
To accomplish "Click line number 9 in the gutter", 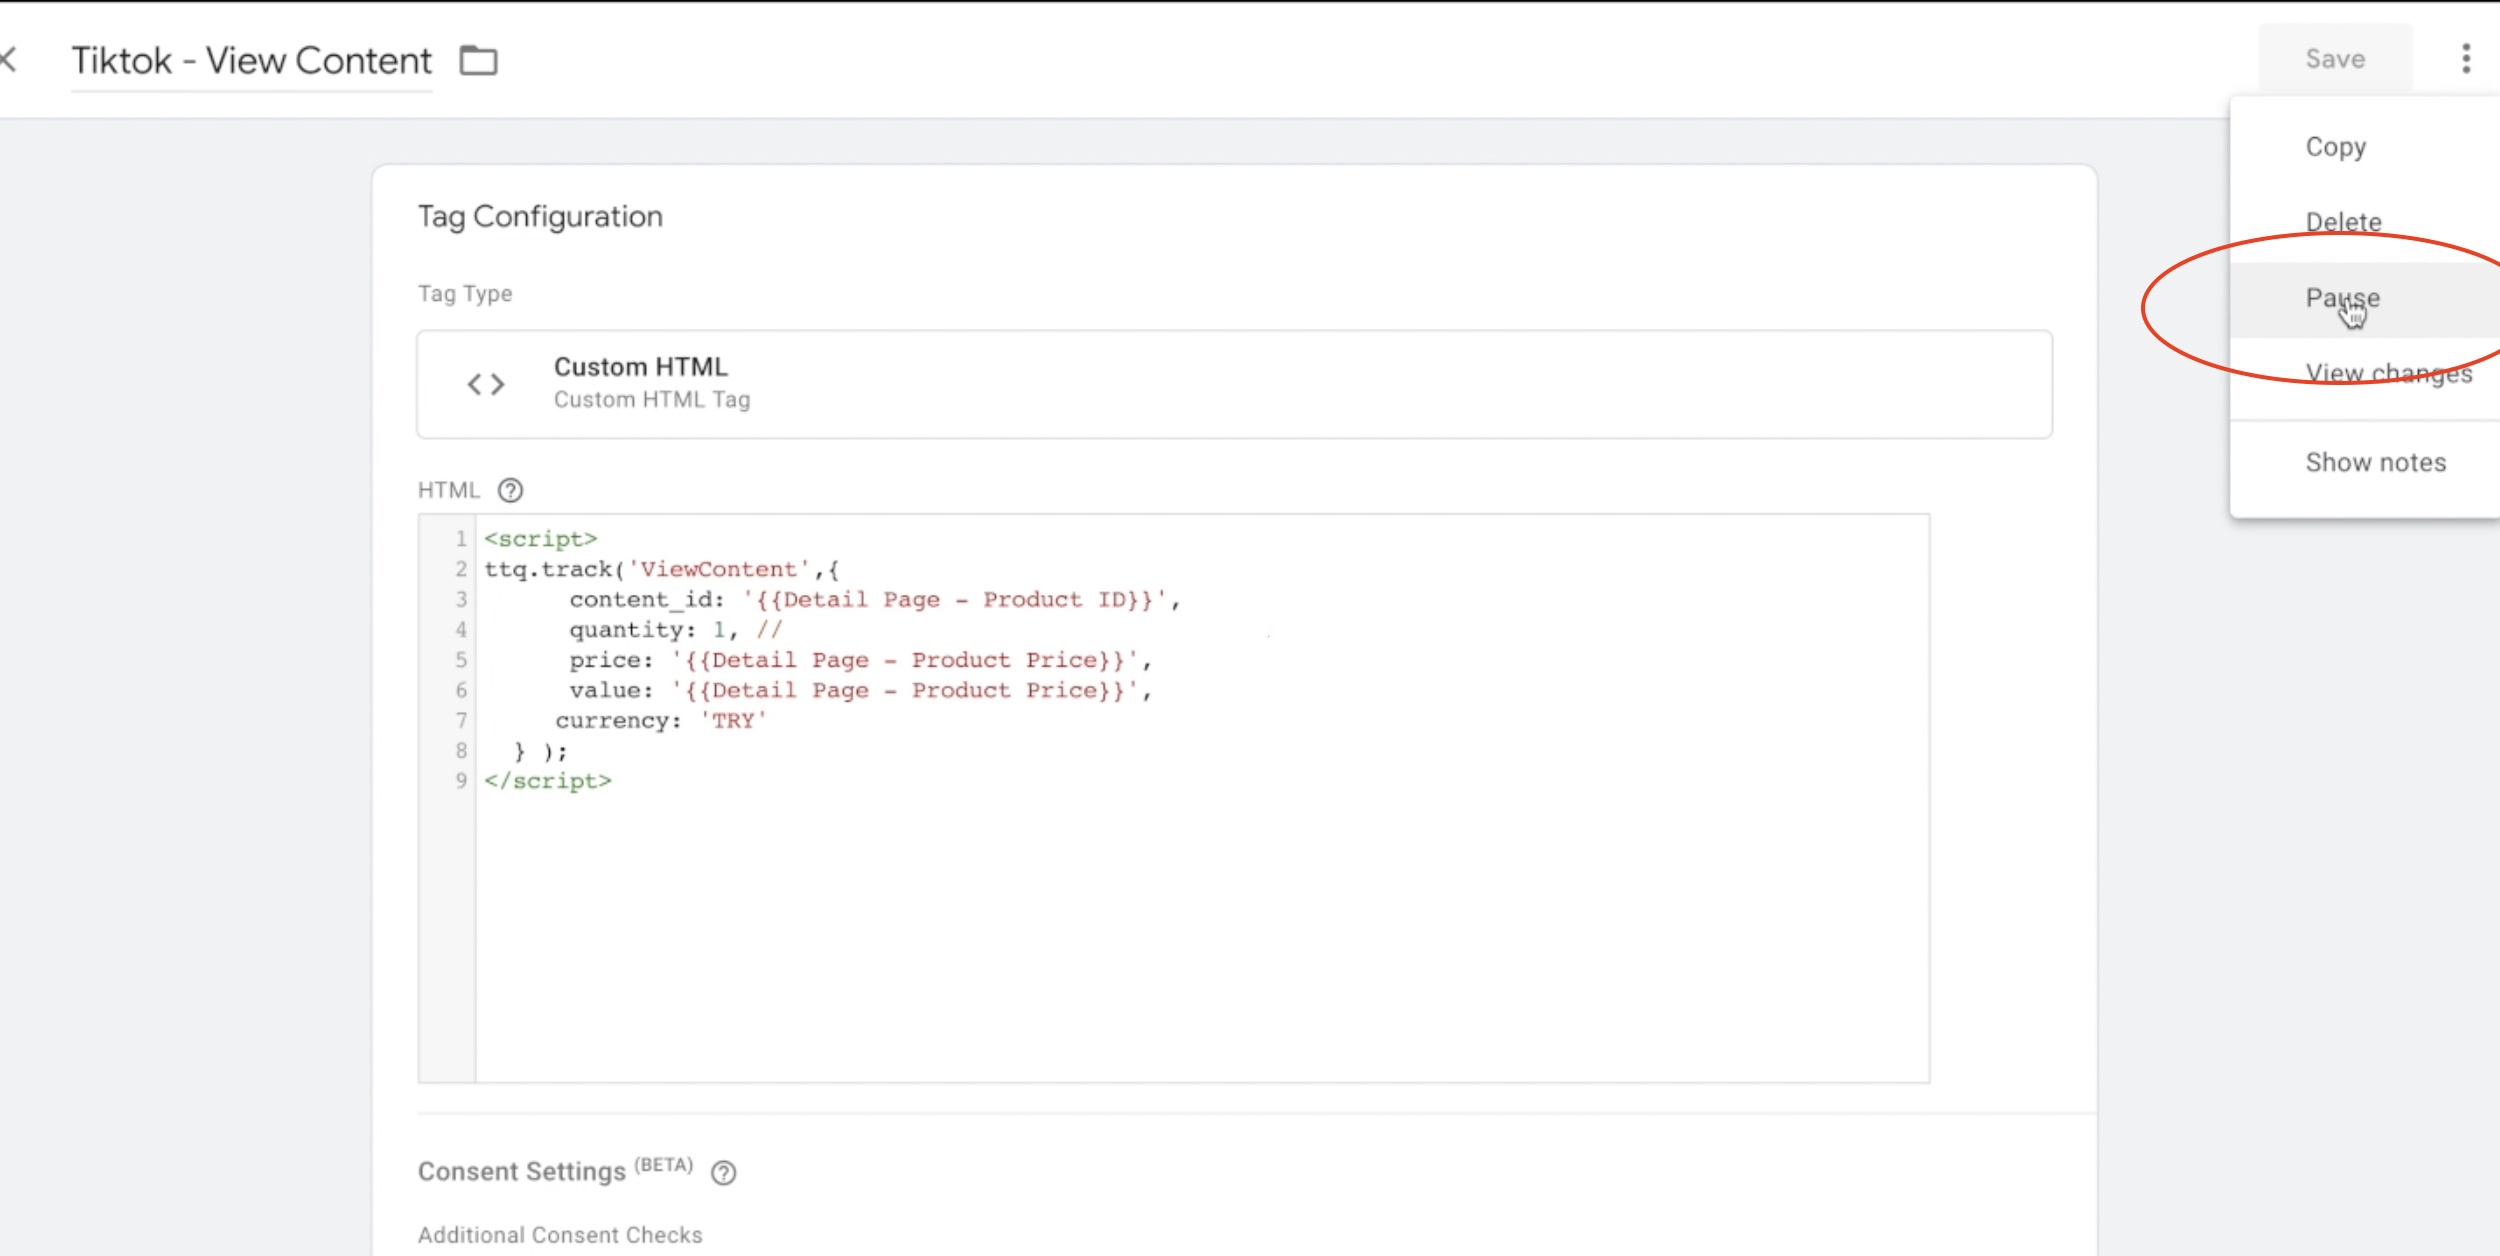I will coord(461,781).
